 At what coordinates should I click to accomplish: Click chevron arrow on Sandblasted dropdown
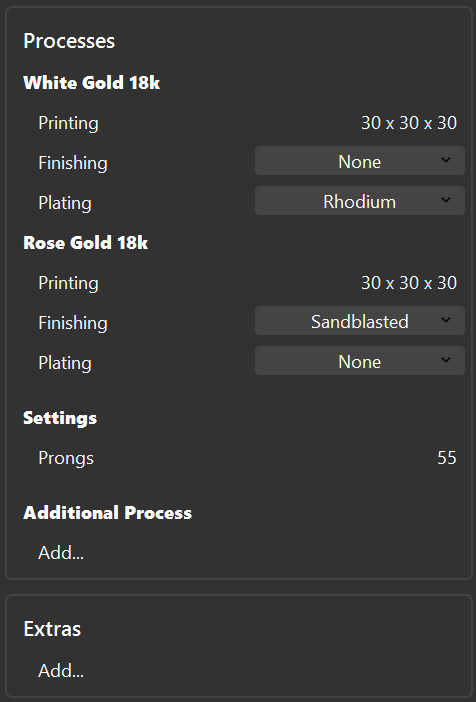click(446, 320)
